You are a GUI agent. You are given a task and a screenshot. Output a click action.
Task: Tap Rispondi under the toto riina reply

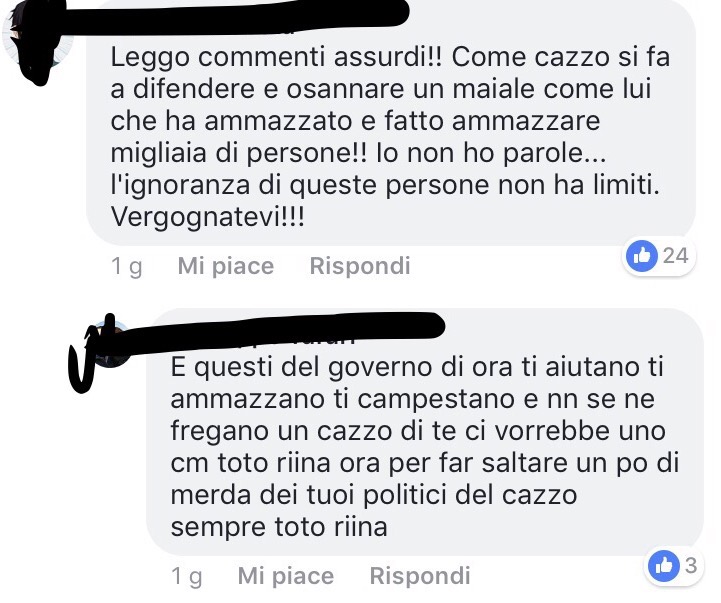(x=420, y=576)
